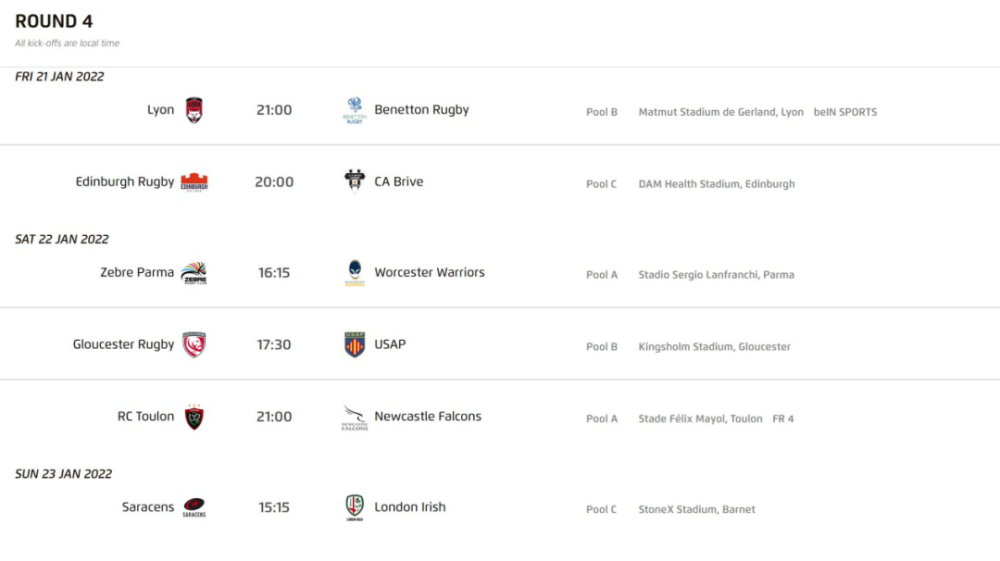Select the beIN SPORTS broadcaster label

[845, 112]
